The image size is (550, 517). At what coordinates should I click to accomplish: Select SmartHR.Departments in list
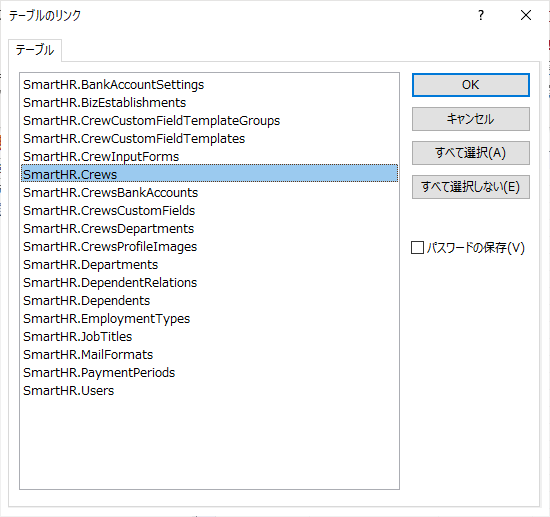point(209,265)
